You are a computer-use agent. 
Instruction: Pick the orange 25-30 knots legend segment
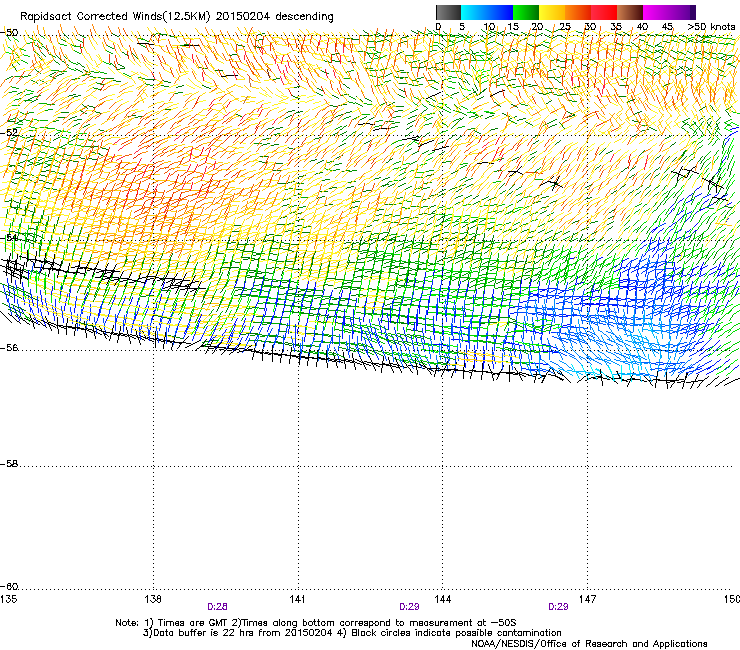[x=578, y=12]
